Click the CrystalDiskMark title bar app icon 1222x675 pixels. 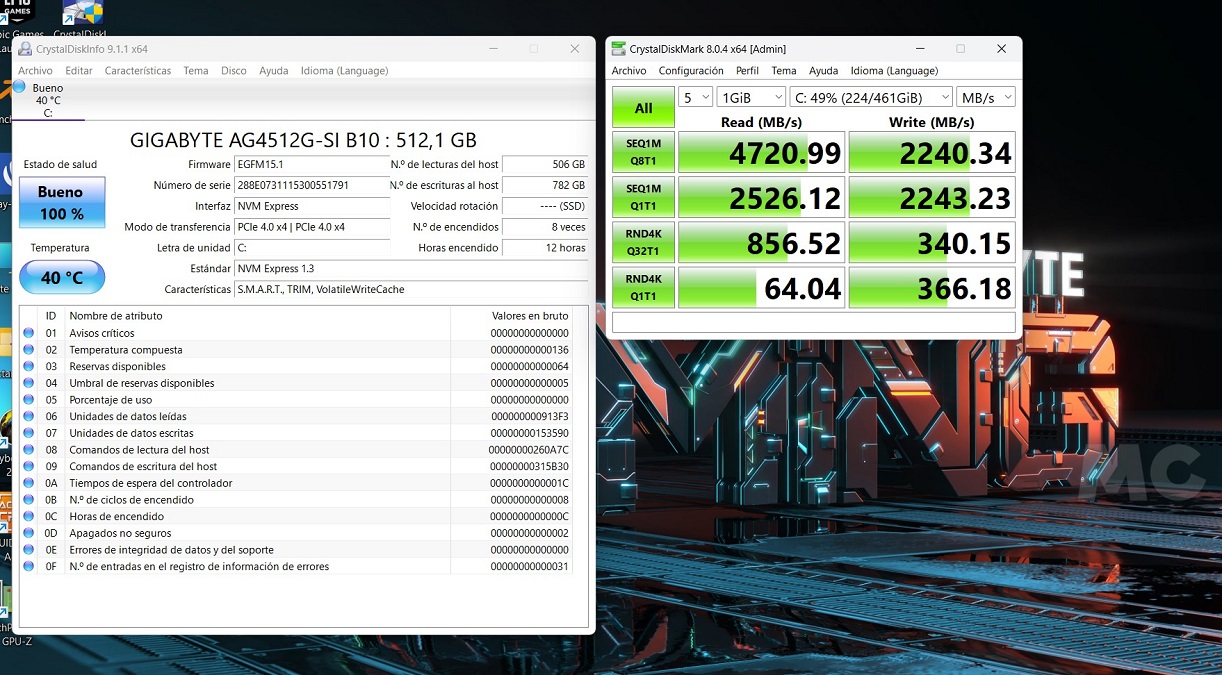click(x=619, y=49)
